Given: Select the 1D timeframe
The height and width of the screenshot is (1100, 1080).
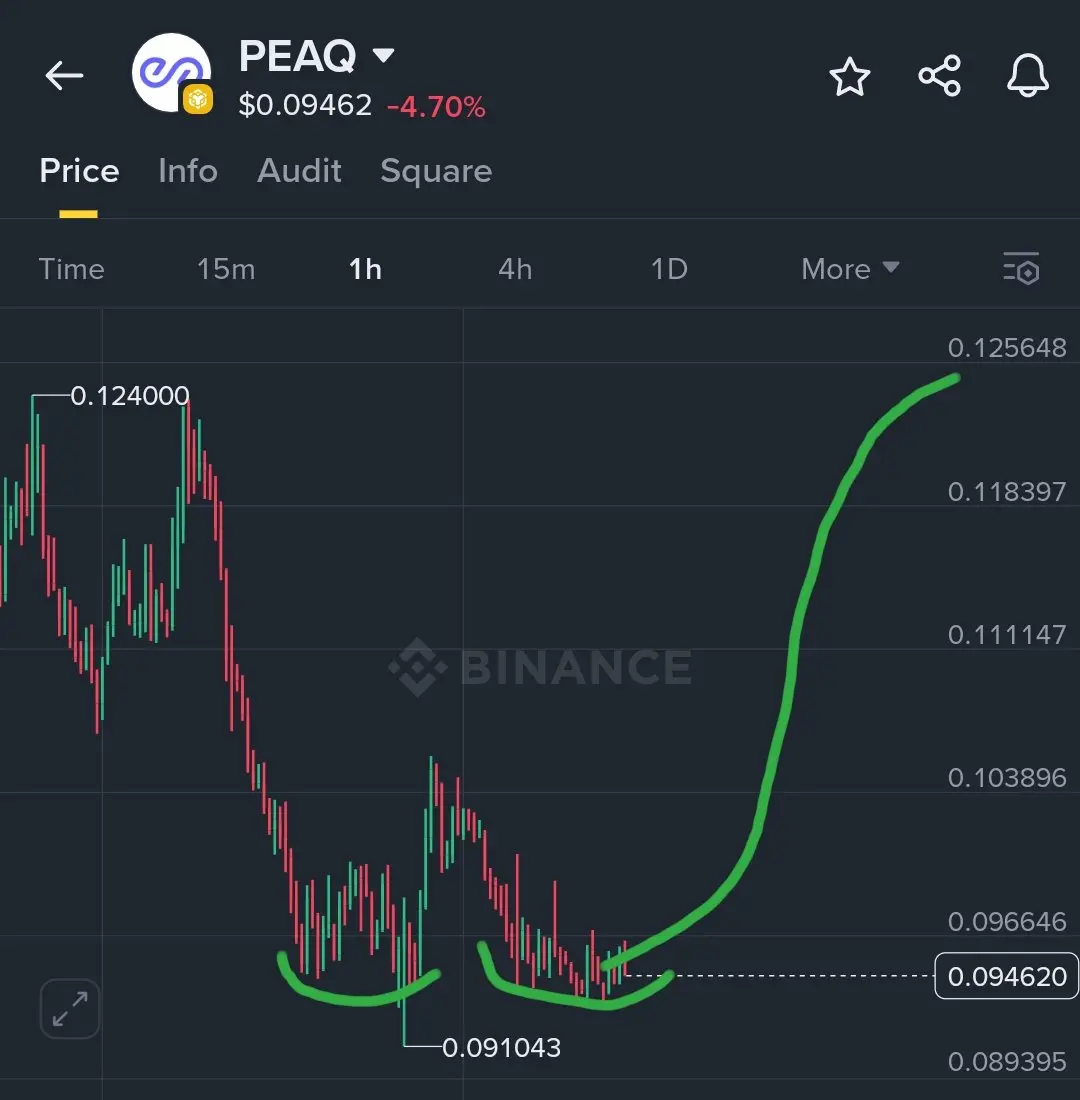Looking at the screenshot, I should (669, 269).
